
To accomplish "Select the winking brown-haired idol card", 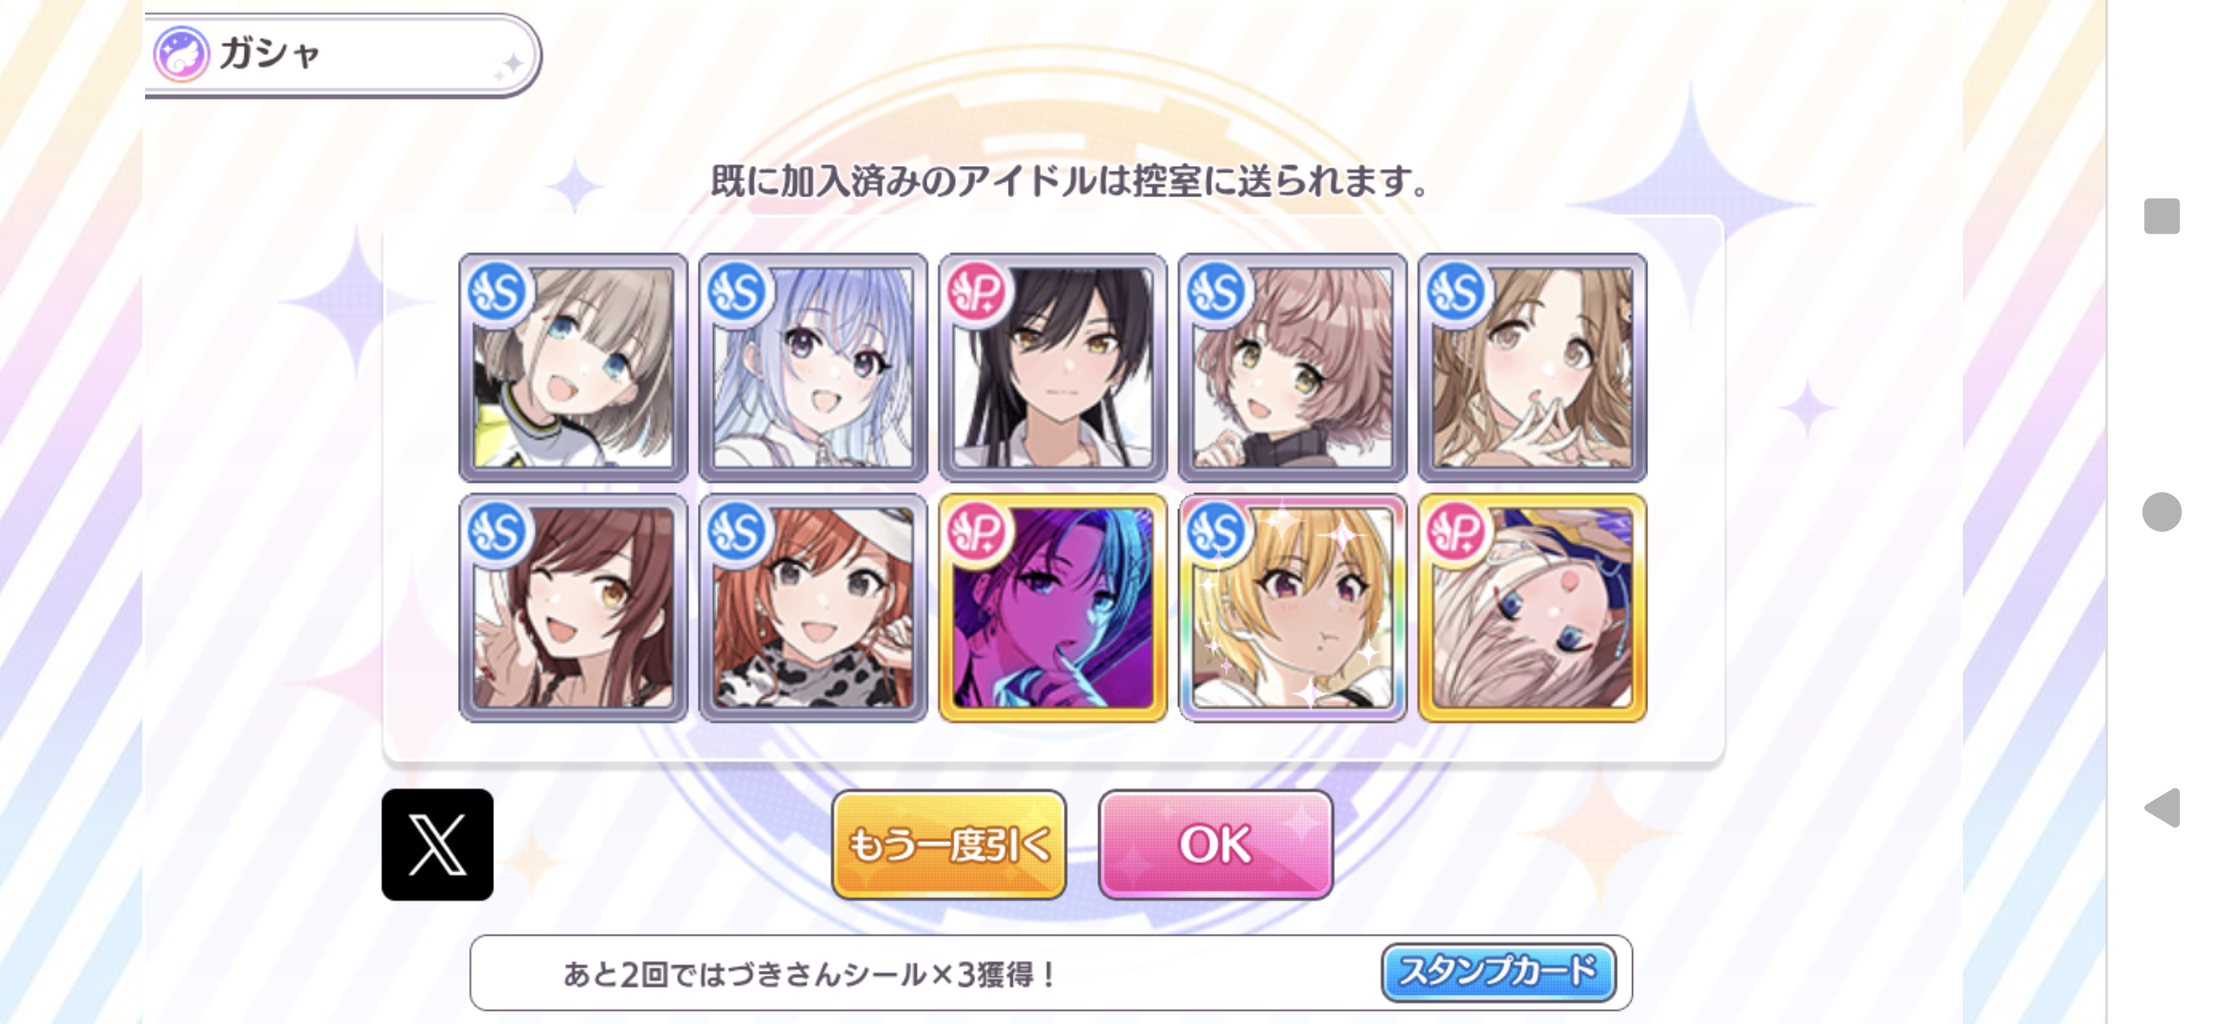I will [573, 607].
